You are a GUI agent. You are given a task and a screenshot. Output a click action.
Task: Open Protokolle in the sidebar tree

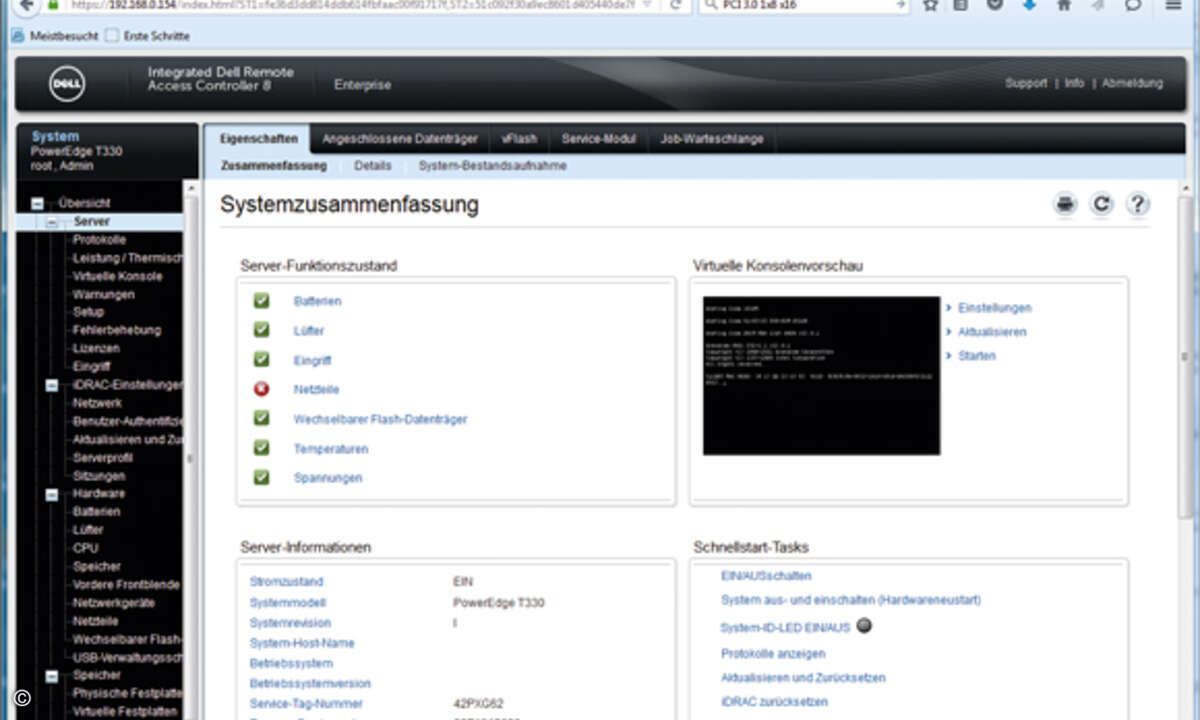[x=99, y=240]
